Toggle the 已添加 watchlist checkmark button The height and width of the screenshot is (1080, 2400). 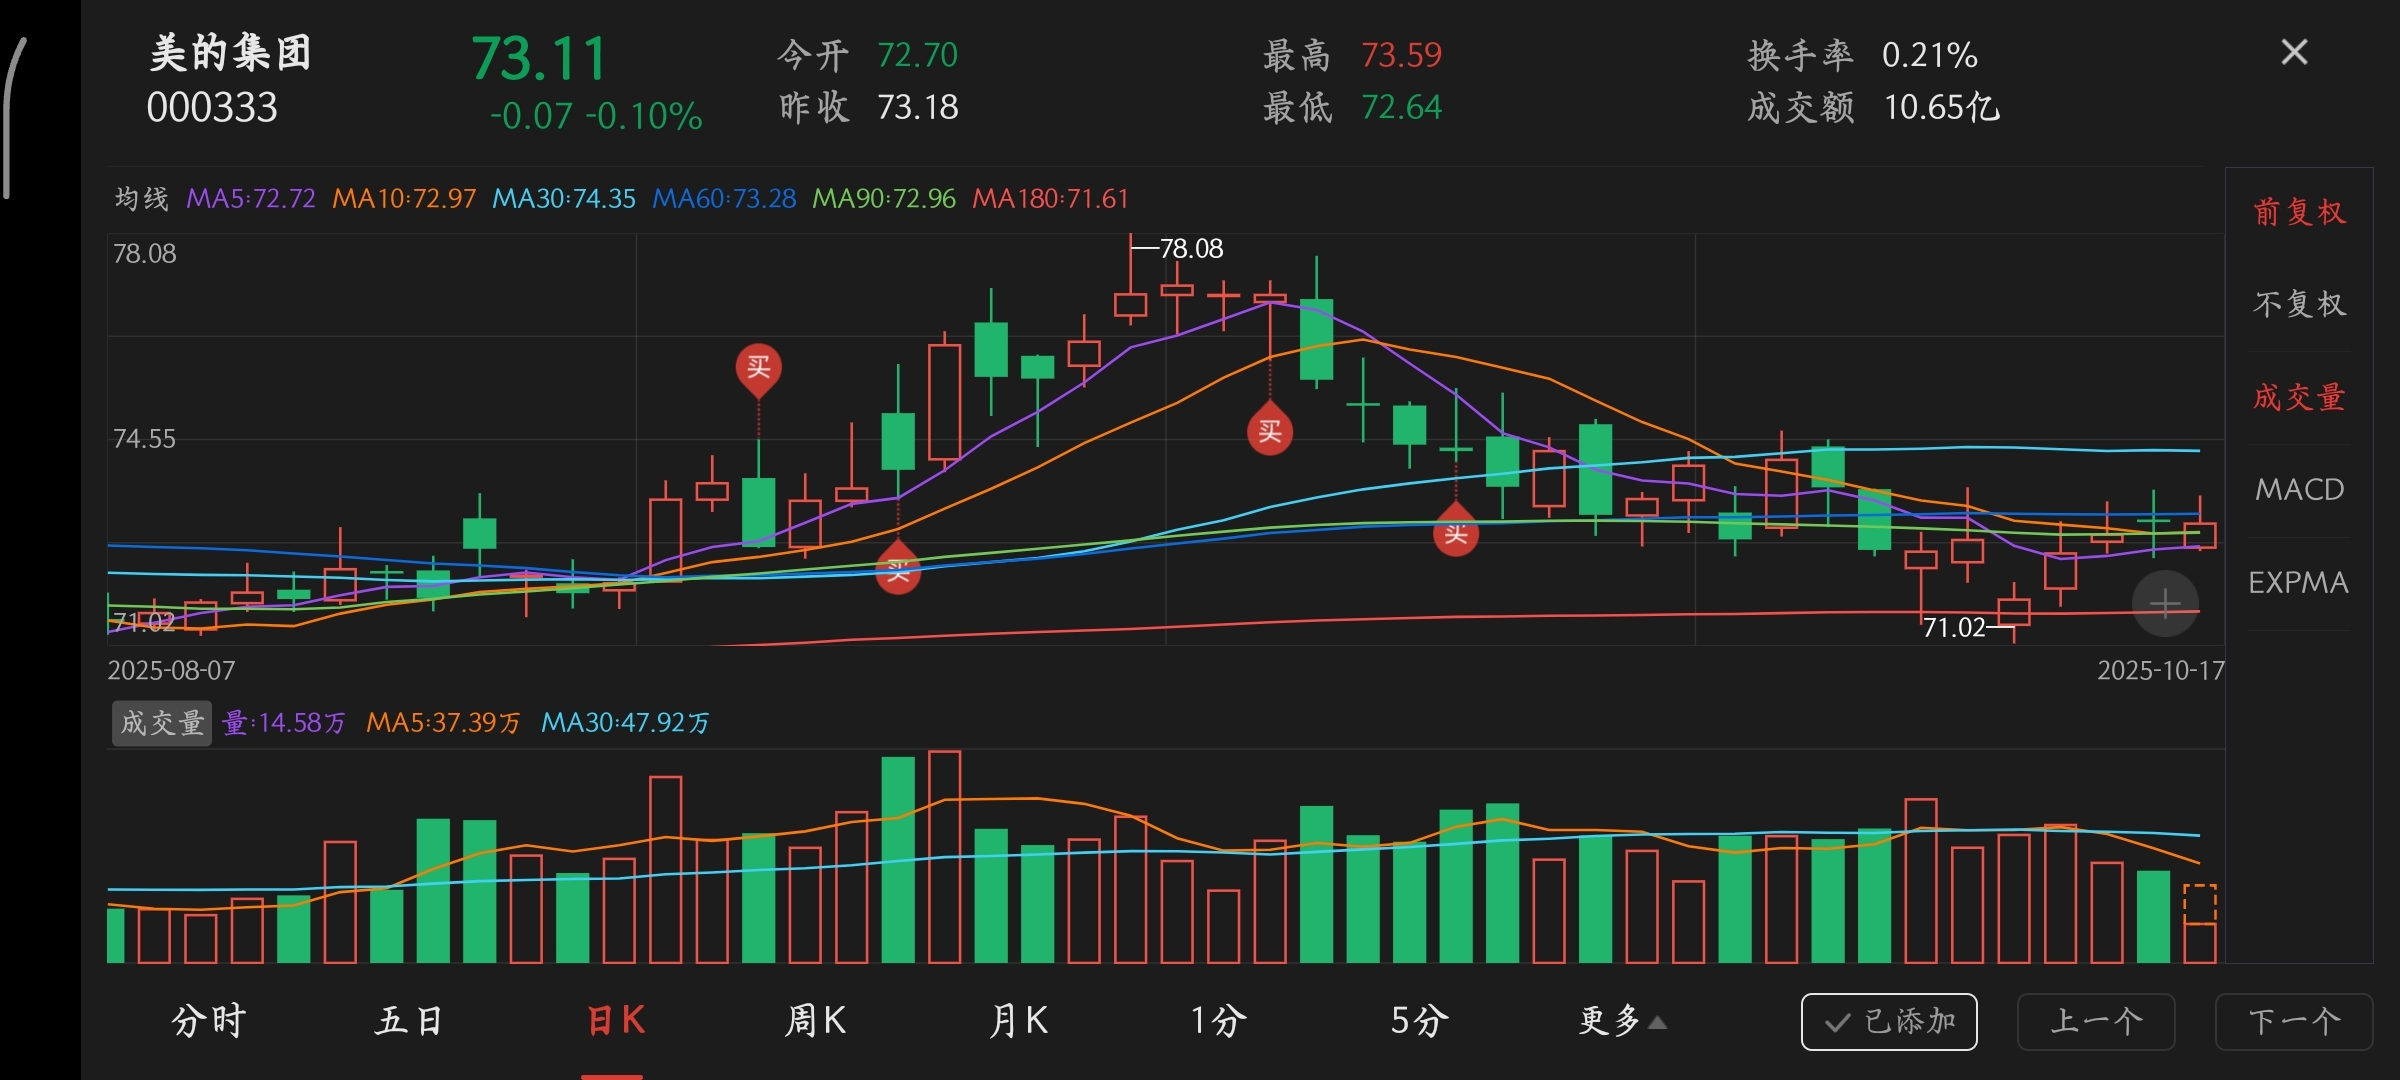click(1889, 1021)
